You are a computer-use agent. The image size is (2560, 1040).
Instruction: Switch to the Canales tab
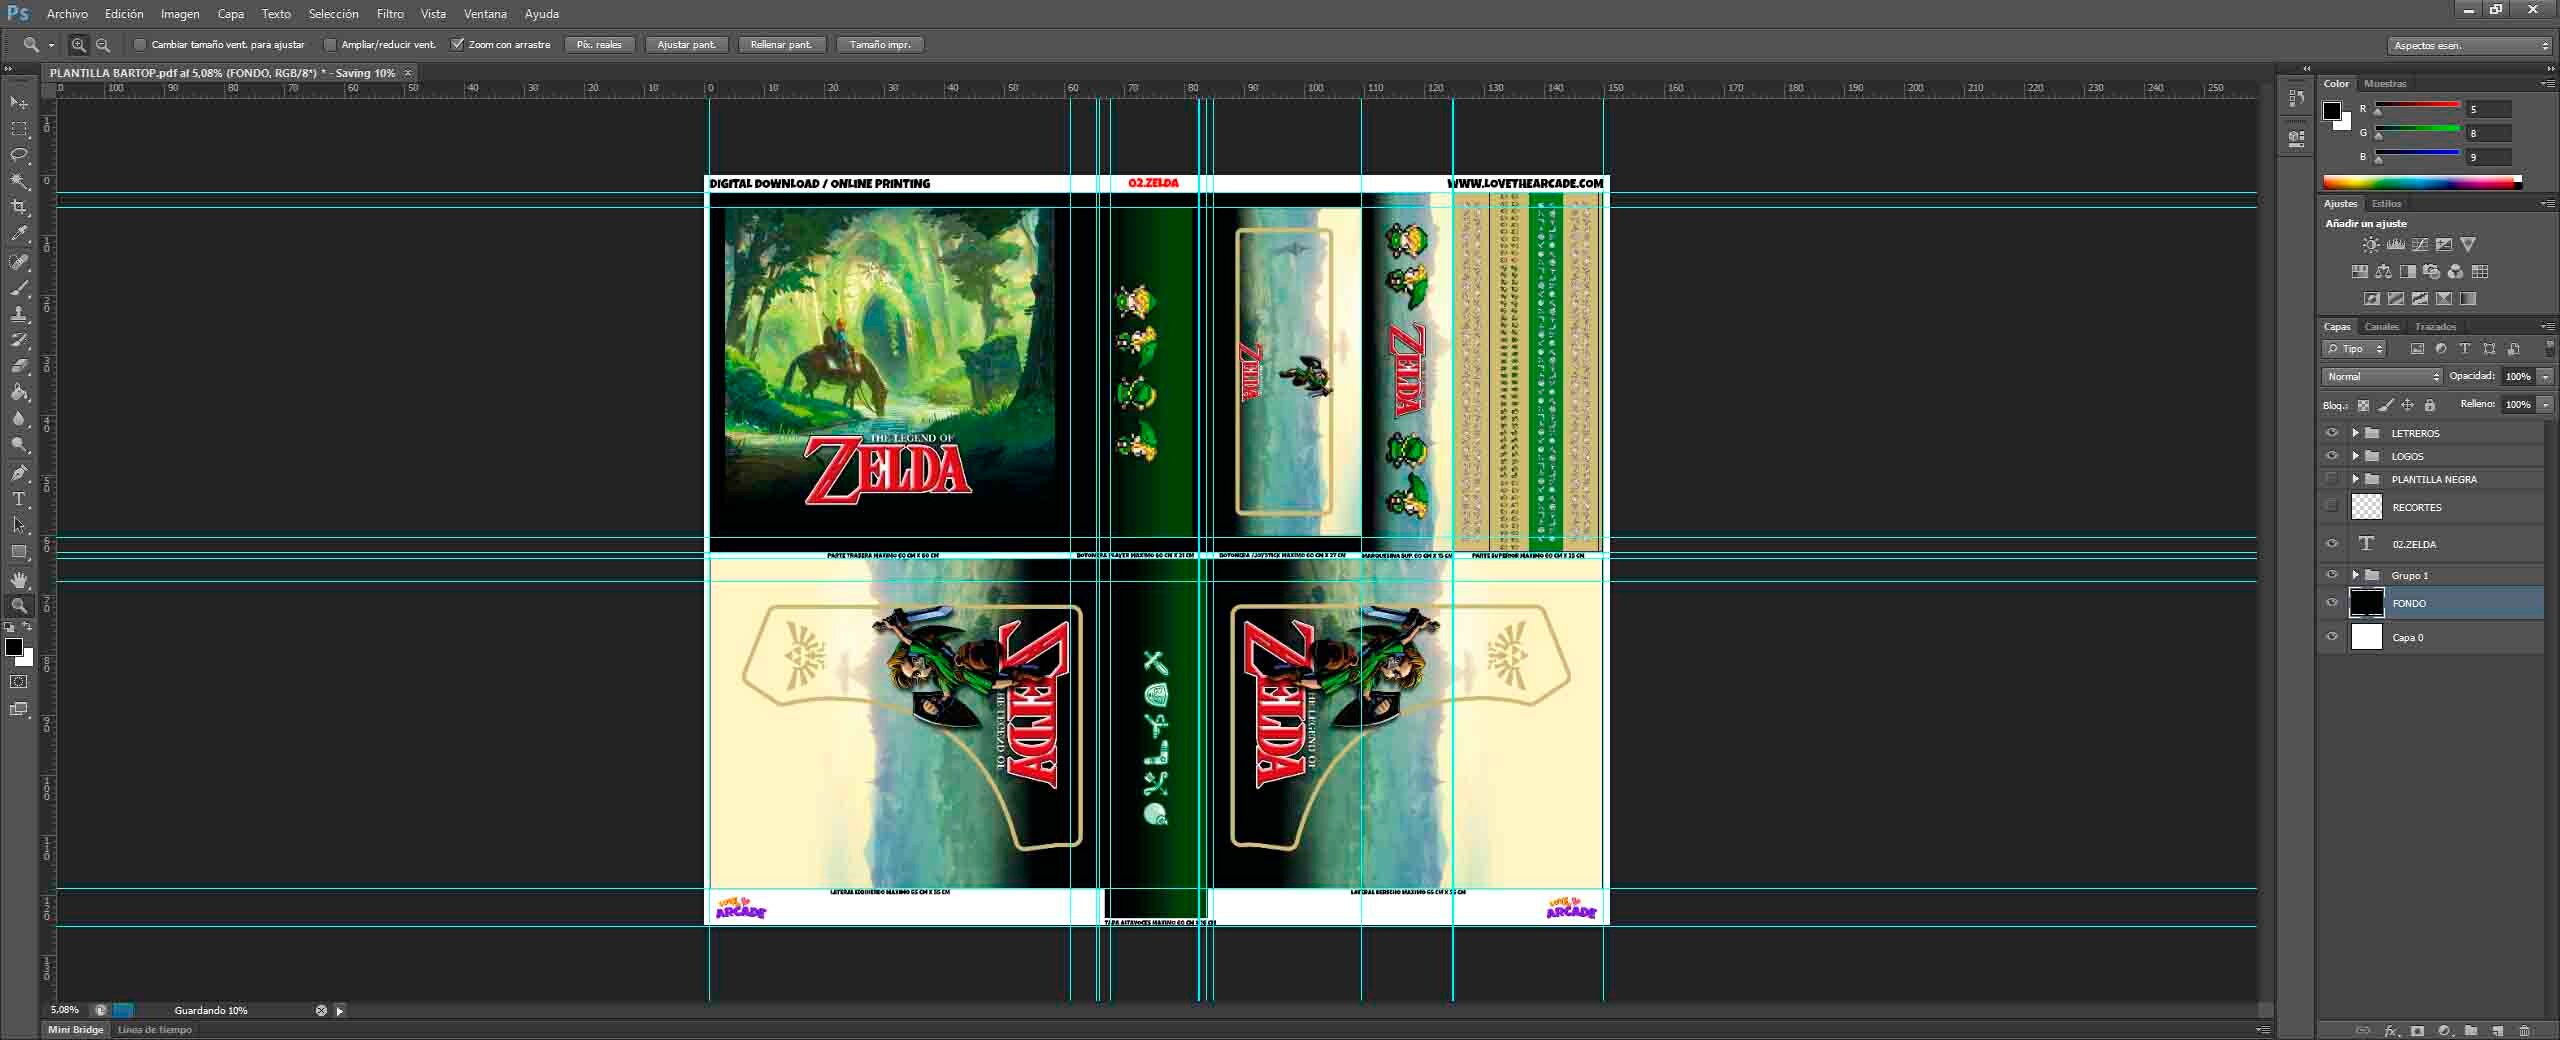pyautogui.click(x=2381, y=326)
